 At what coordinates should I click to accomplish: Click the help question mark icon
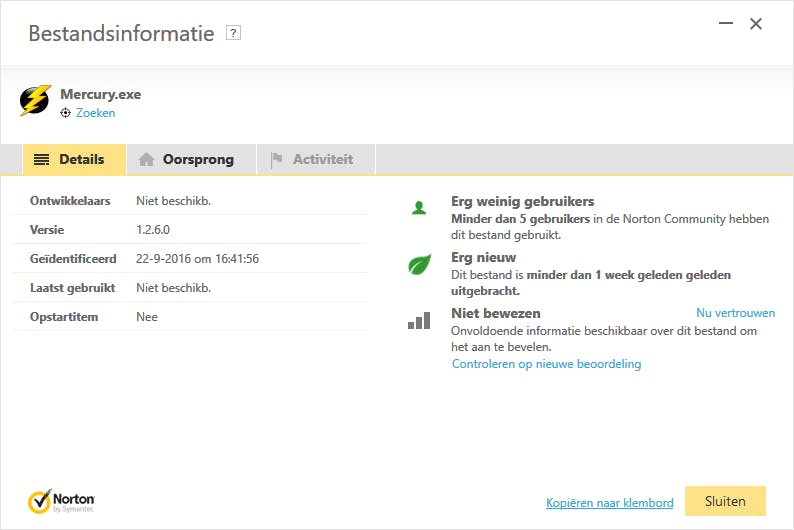coord(233,33)
